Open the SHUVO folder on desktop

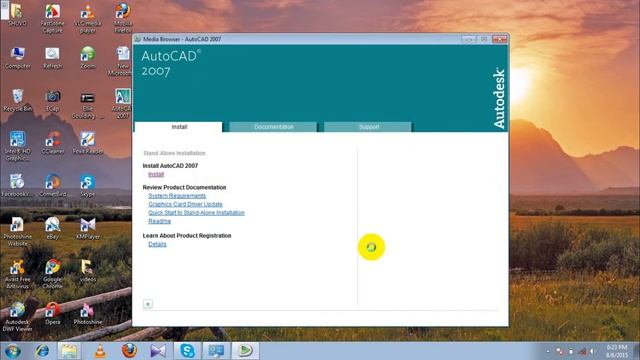tap(17, 15)
